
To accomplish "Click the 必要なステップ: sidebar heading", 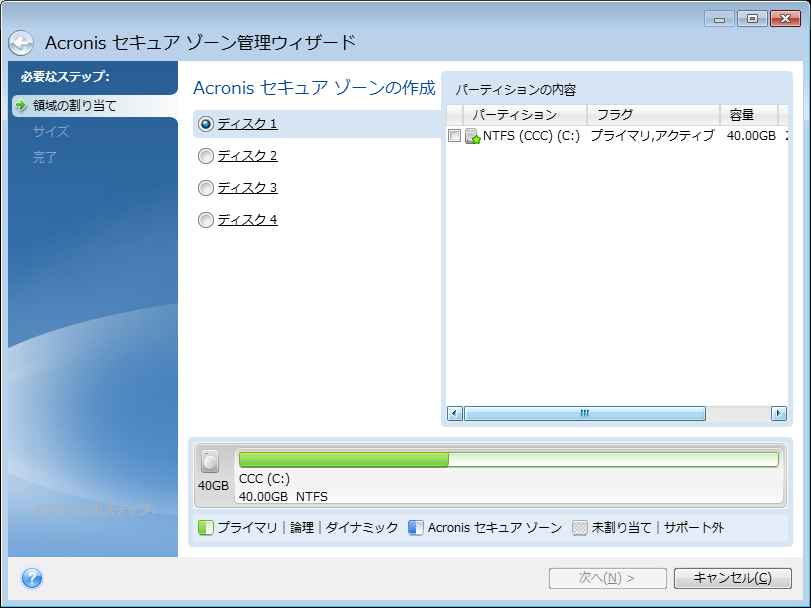I will point(65,77).
